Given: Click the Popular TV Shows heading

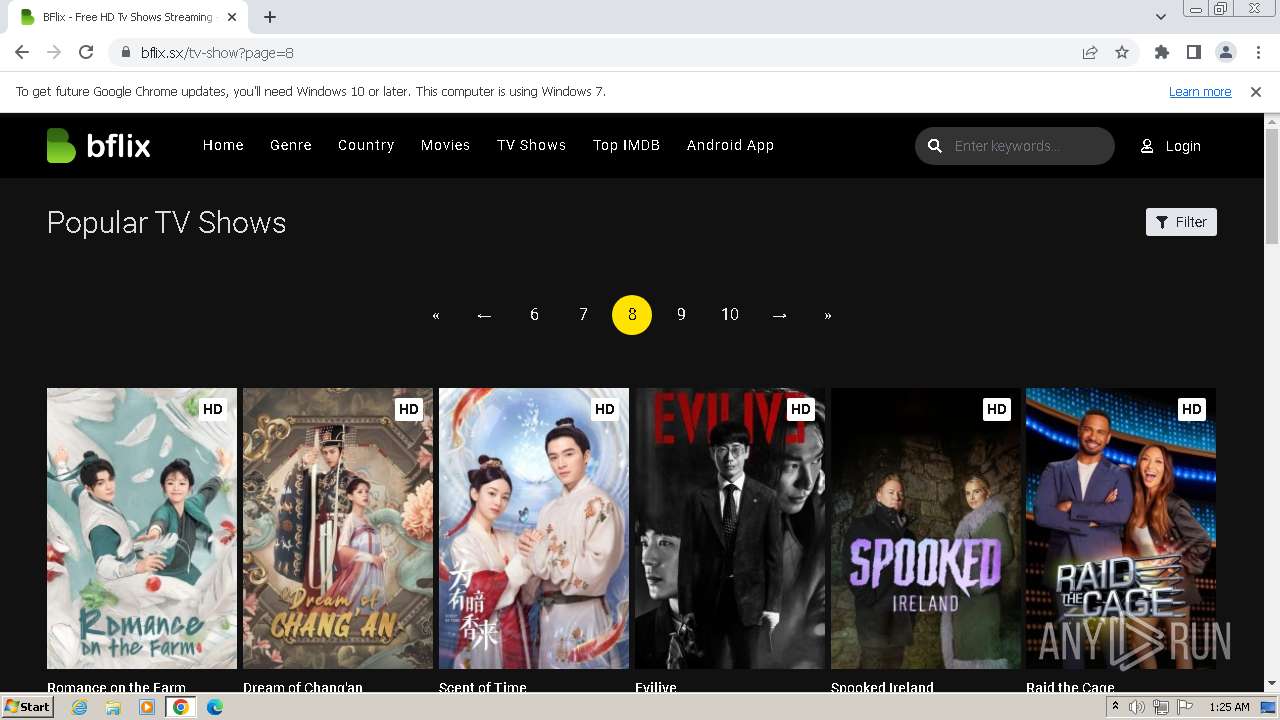Looking at the screenshot, I should pos(167,222).
